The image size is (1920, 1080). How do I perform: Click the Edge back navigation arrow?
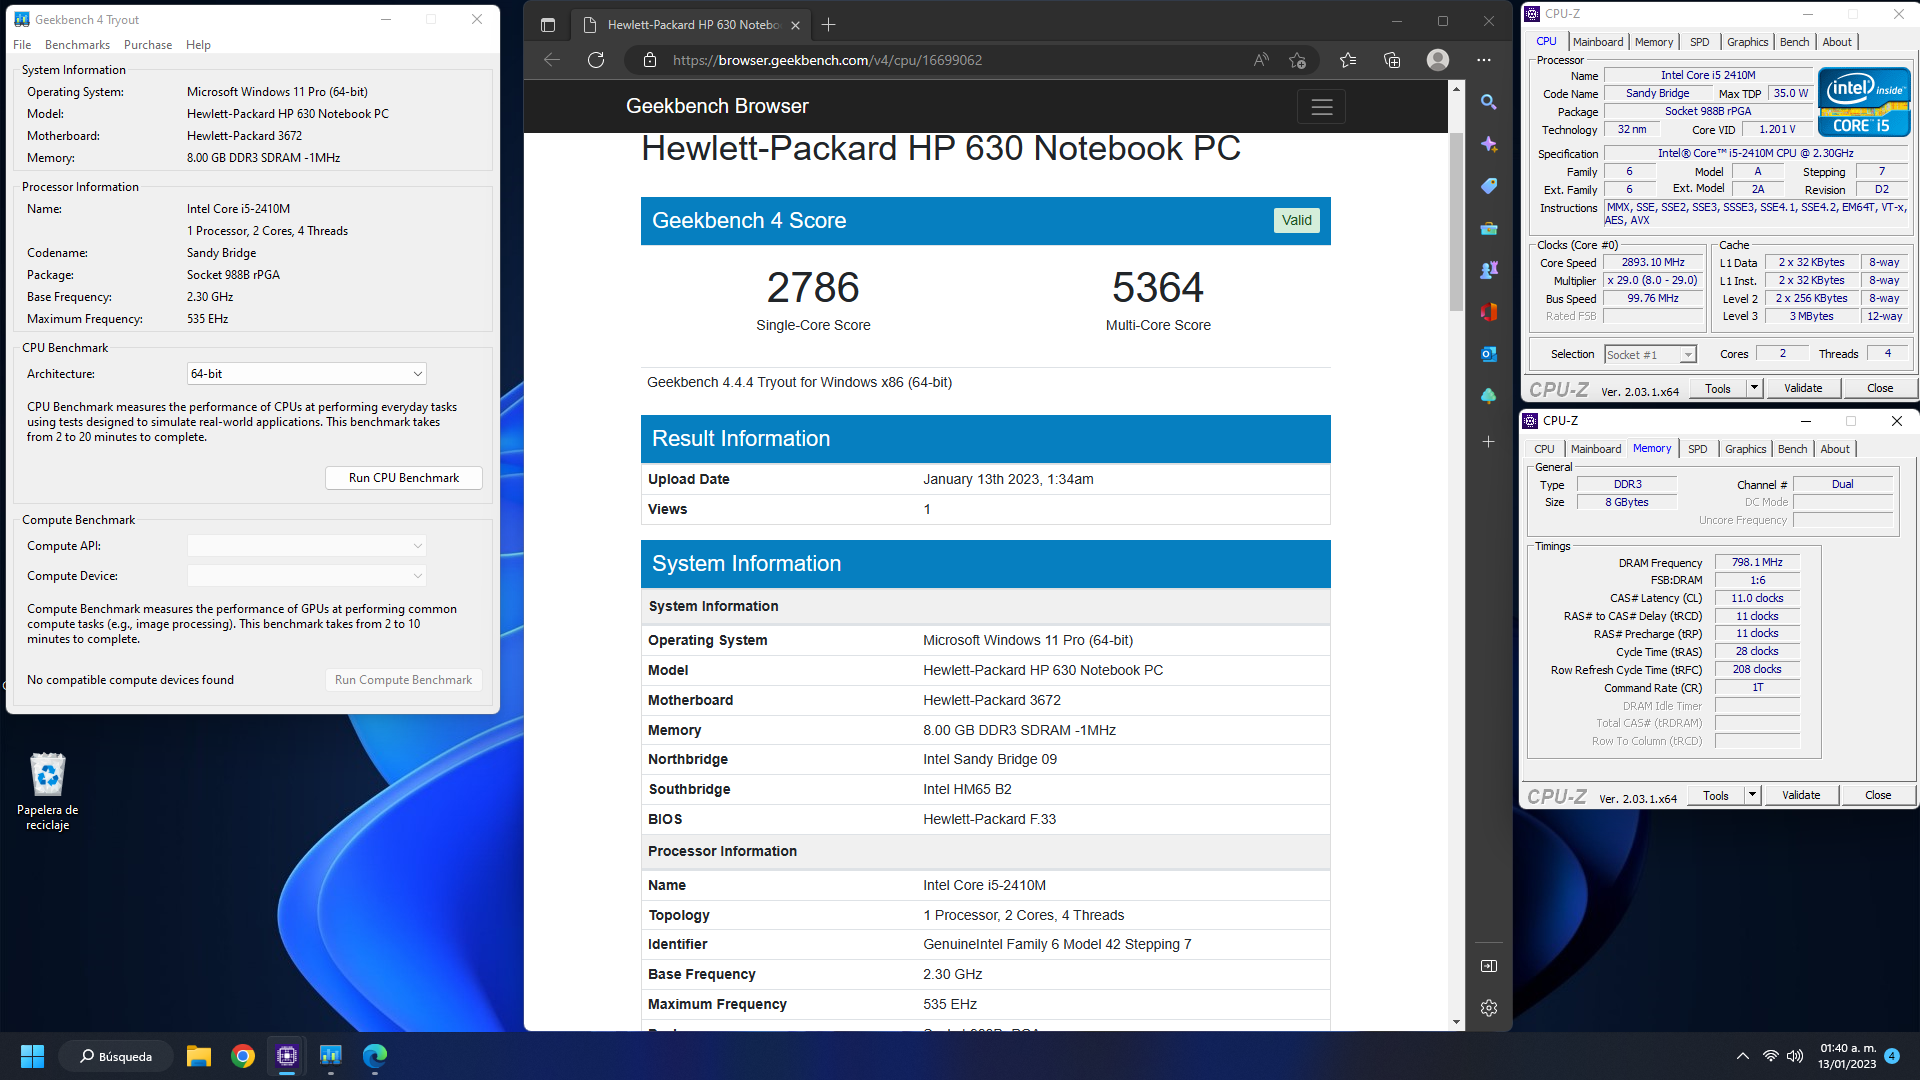click(552, 60)
